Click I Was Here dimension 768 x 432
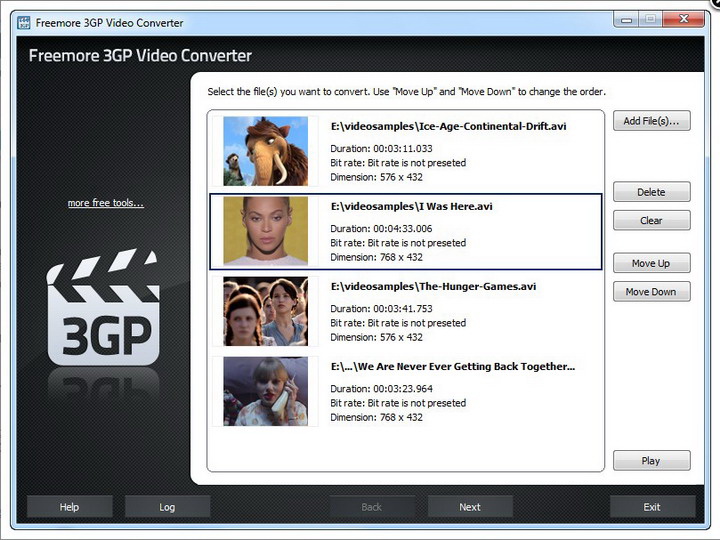Viewport: 720px width, 540px height. [x=377, y=257]
